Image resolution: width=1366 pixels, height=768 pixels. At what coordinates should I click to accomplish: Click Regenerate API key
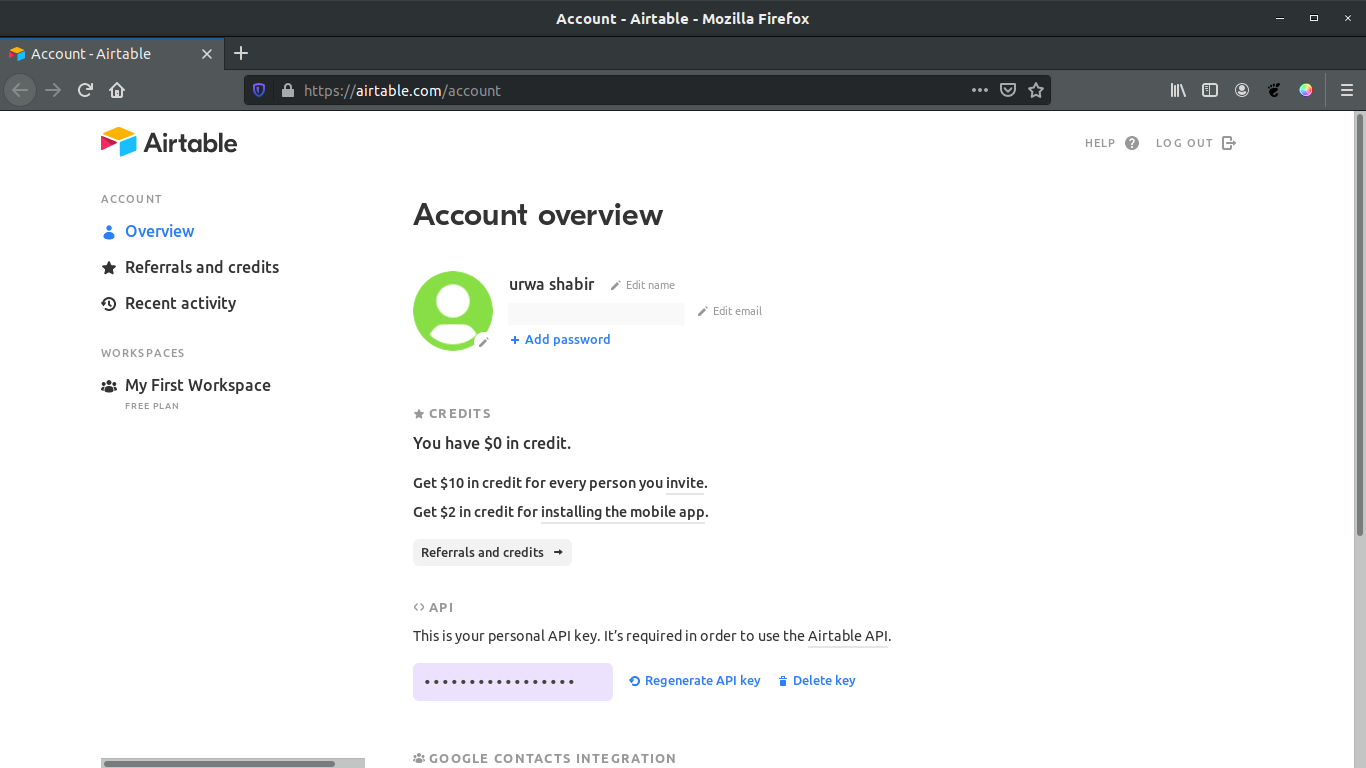tap(695, 681)
